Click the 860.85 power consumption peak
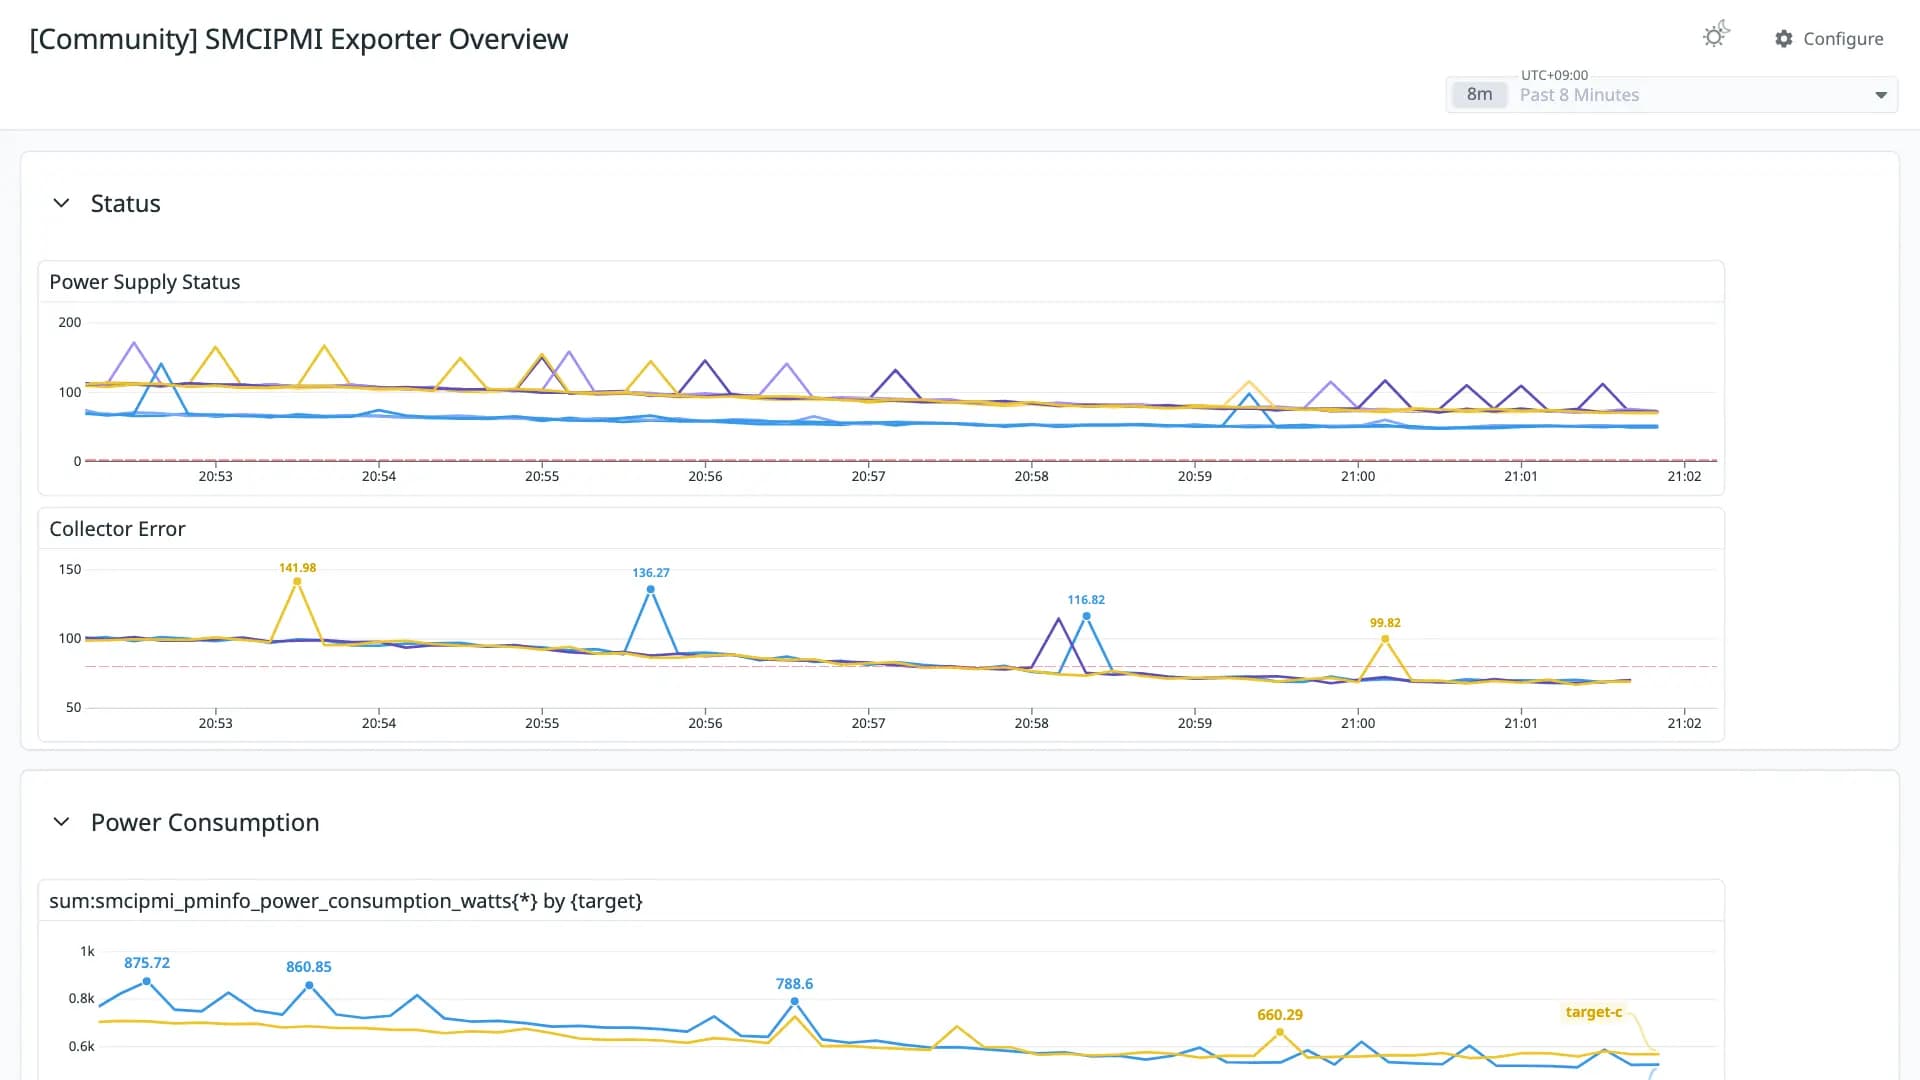 point(309,985)
